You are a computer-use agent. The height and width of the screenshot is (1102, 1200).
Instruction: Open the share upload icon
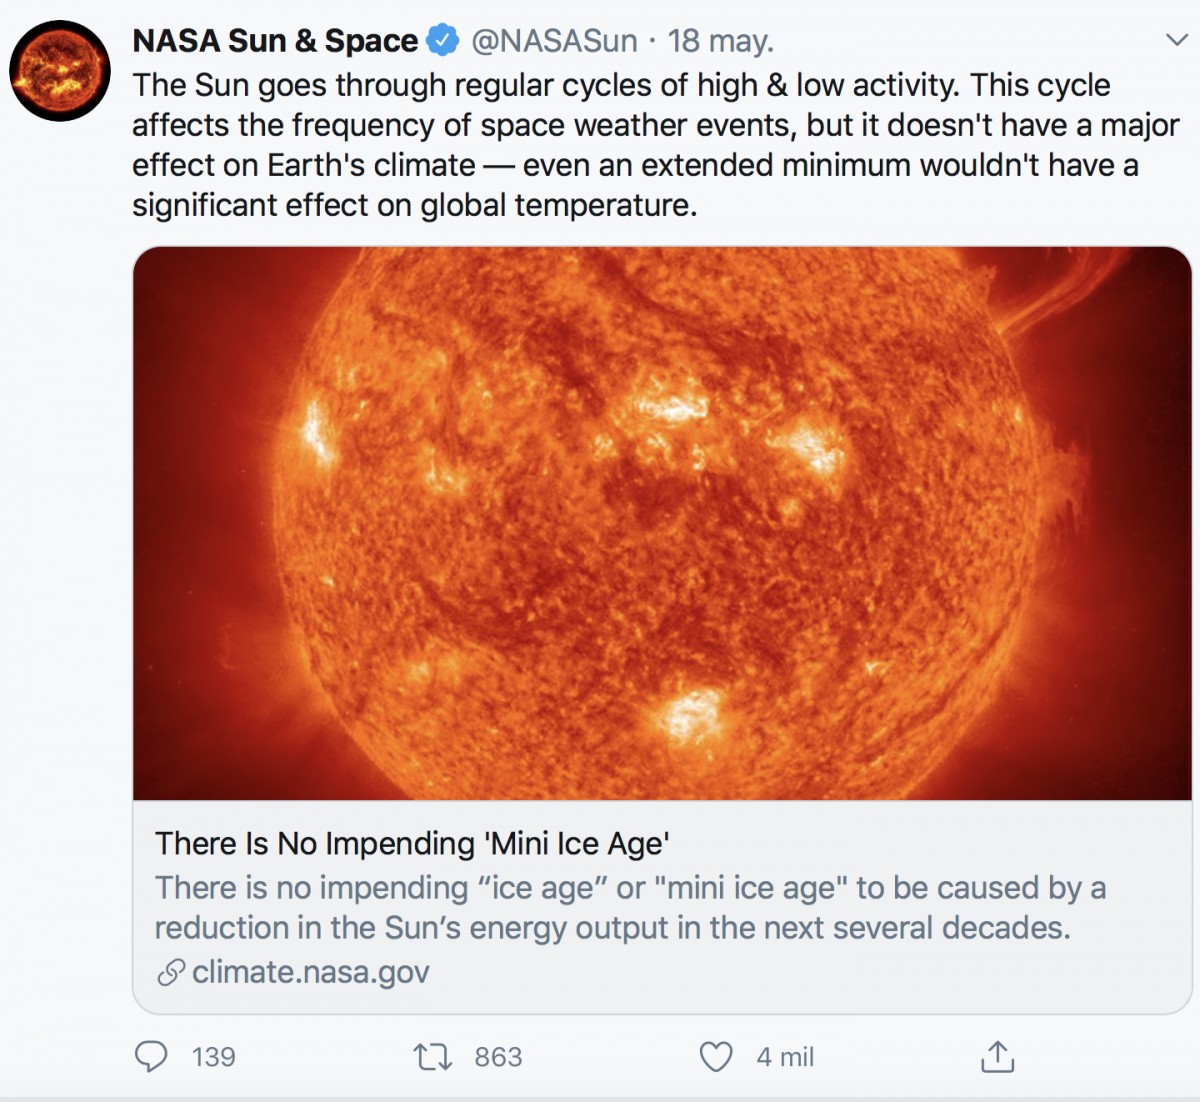pos(997,1056)
